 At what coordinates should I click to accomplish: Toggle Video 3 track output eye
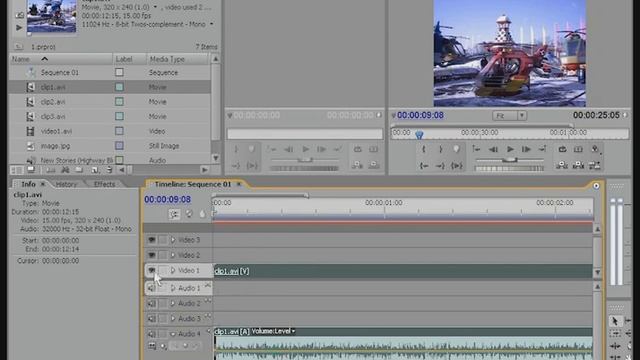[152, 240]
